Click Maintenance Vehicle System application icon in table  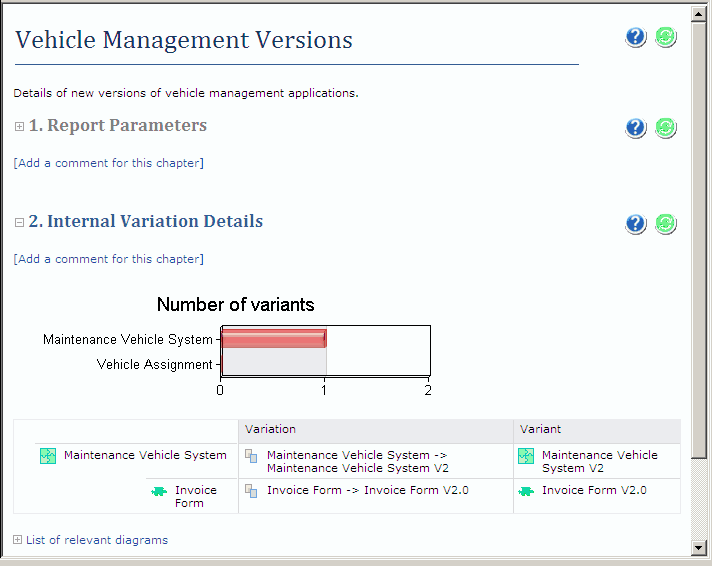coord(48,456)
